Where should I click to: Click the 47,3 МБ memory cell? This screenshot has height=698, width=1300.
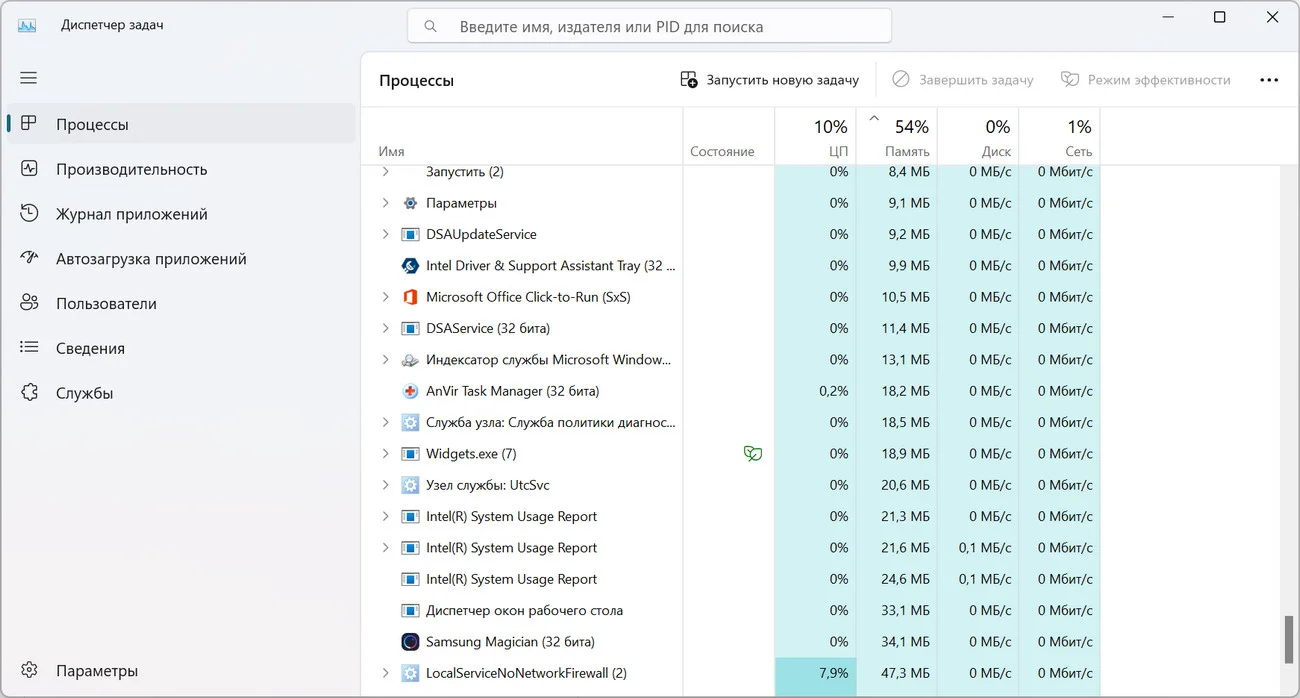click(x=897, y=673)
